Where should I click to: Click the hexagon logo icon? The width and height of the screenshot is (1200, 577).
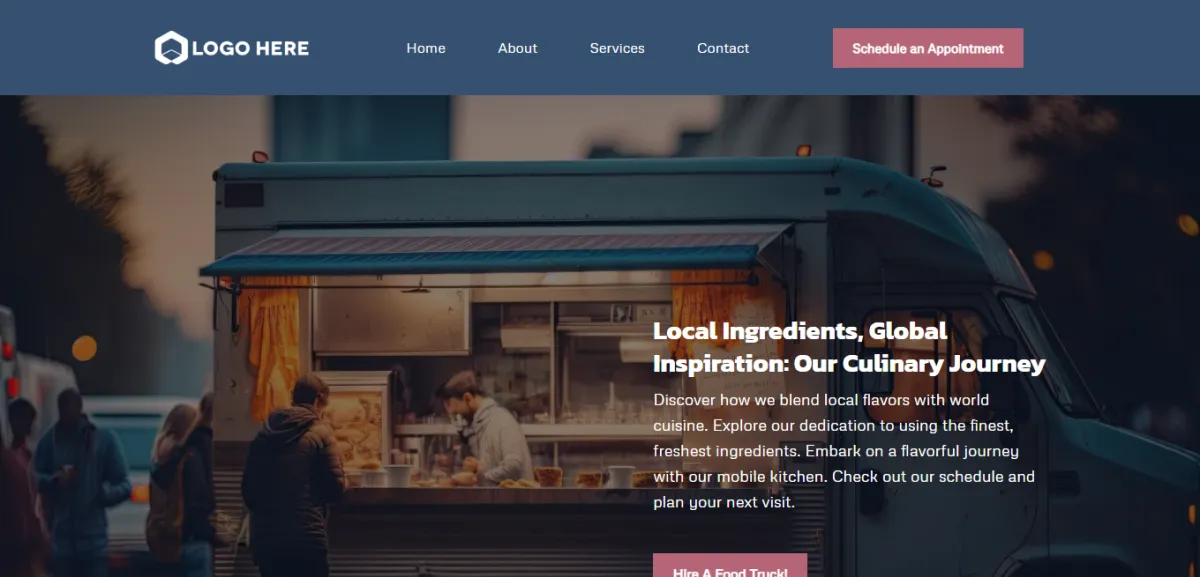point(171,48)
